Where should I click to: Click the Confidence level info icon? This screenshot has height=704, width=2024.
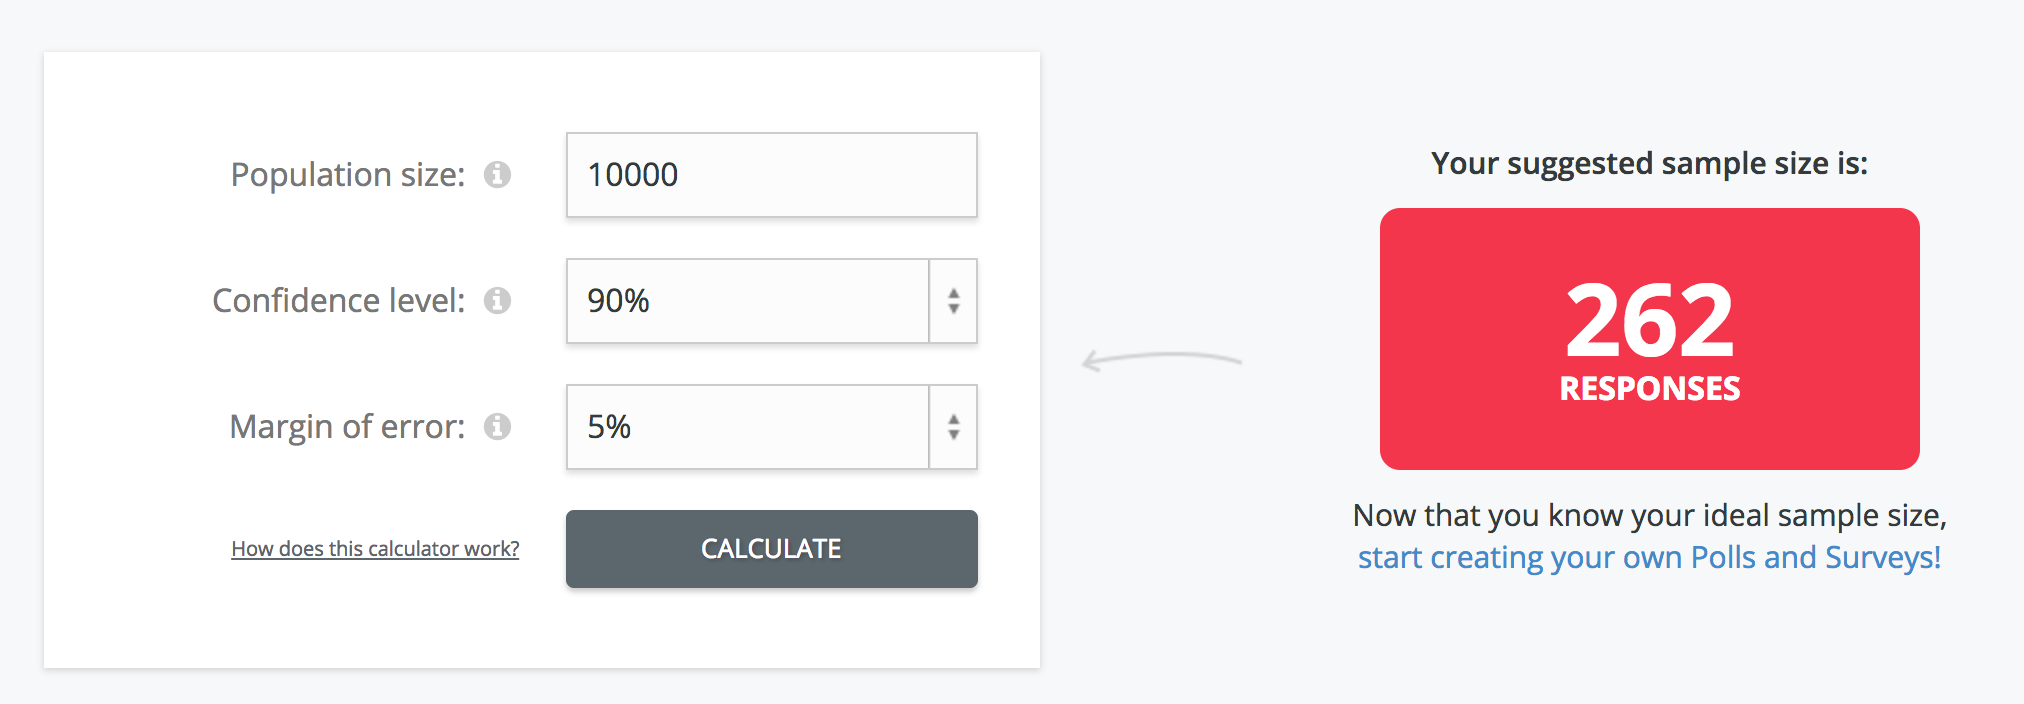tap(497, 301)
